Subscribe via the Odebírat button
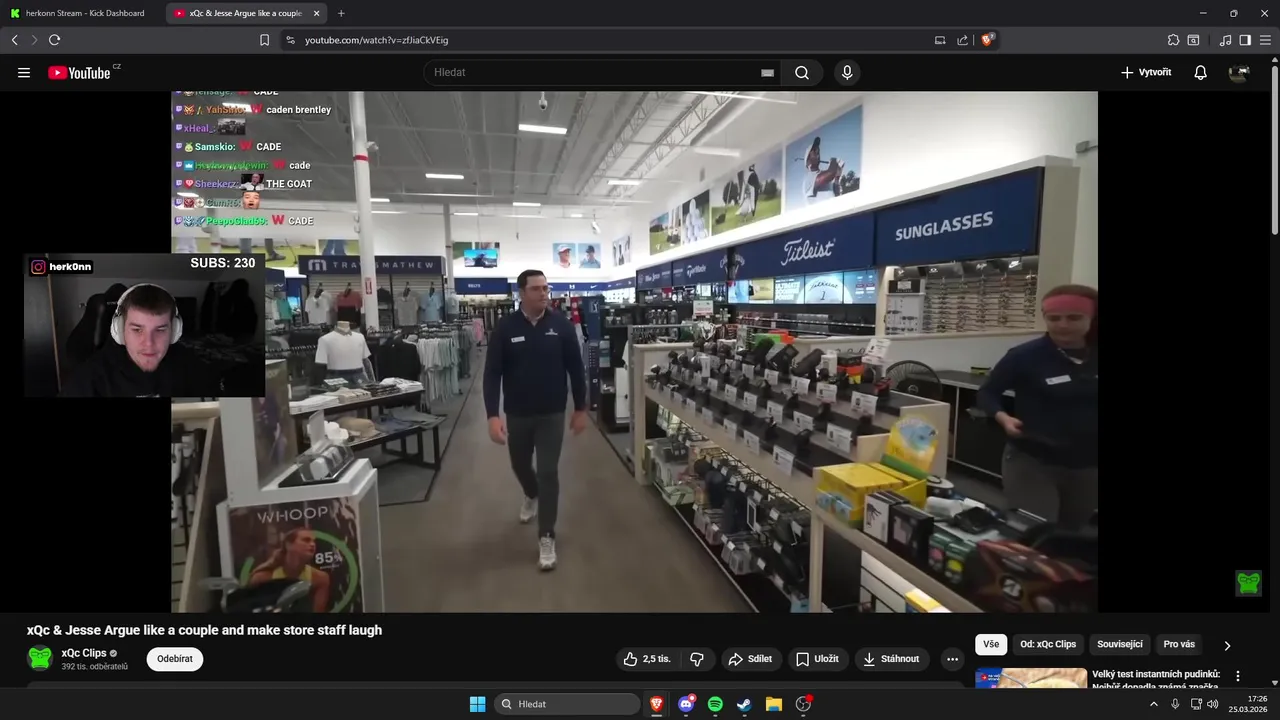The width and height of the screenshot is (1280, 720). tap(175, 659)
